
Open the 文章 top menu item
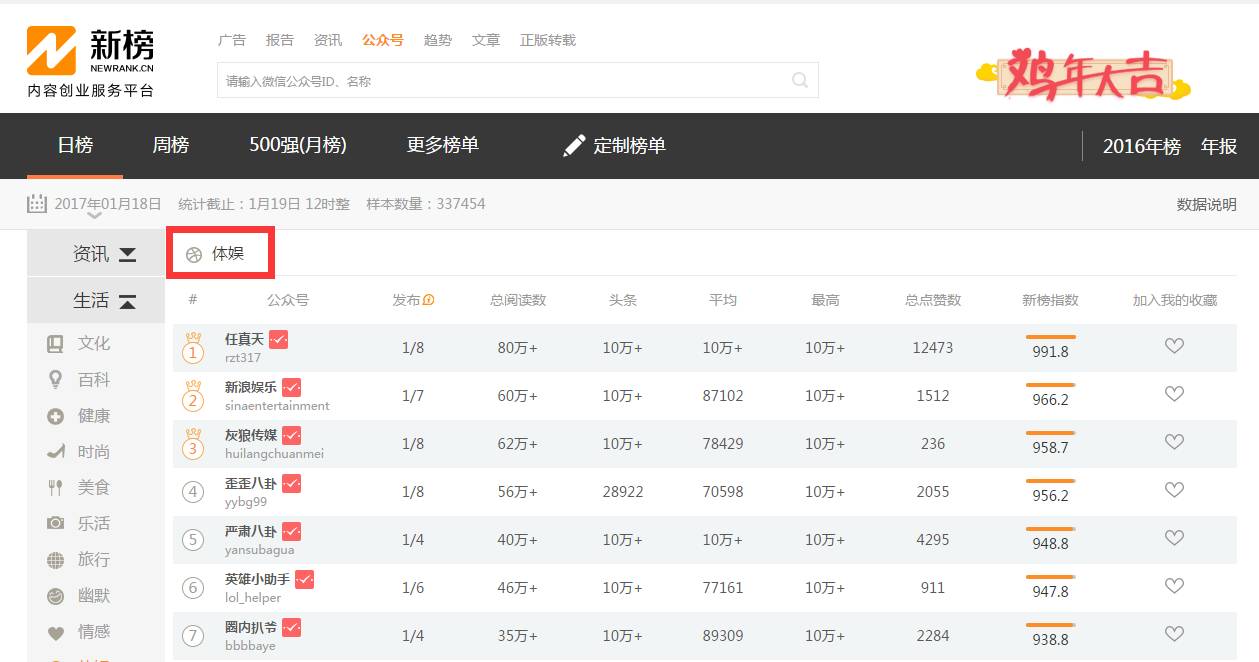point(486,40)
